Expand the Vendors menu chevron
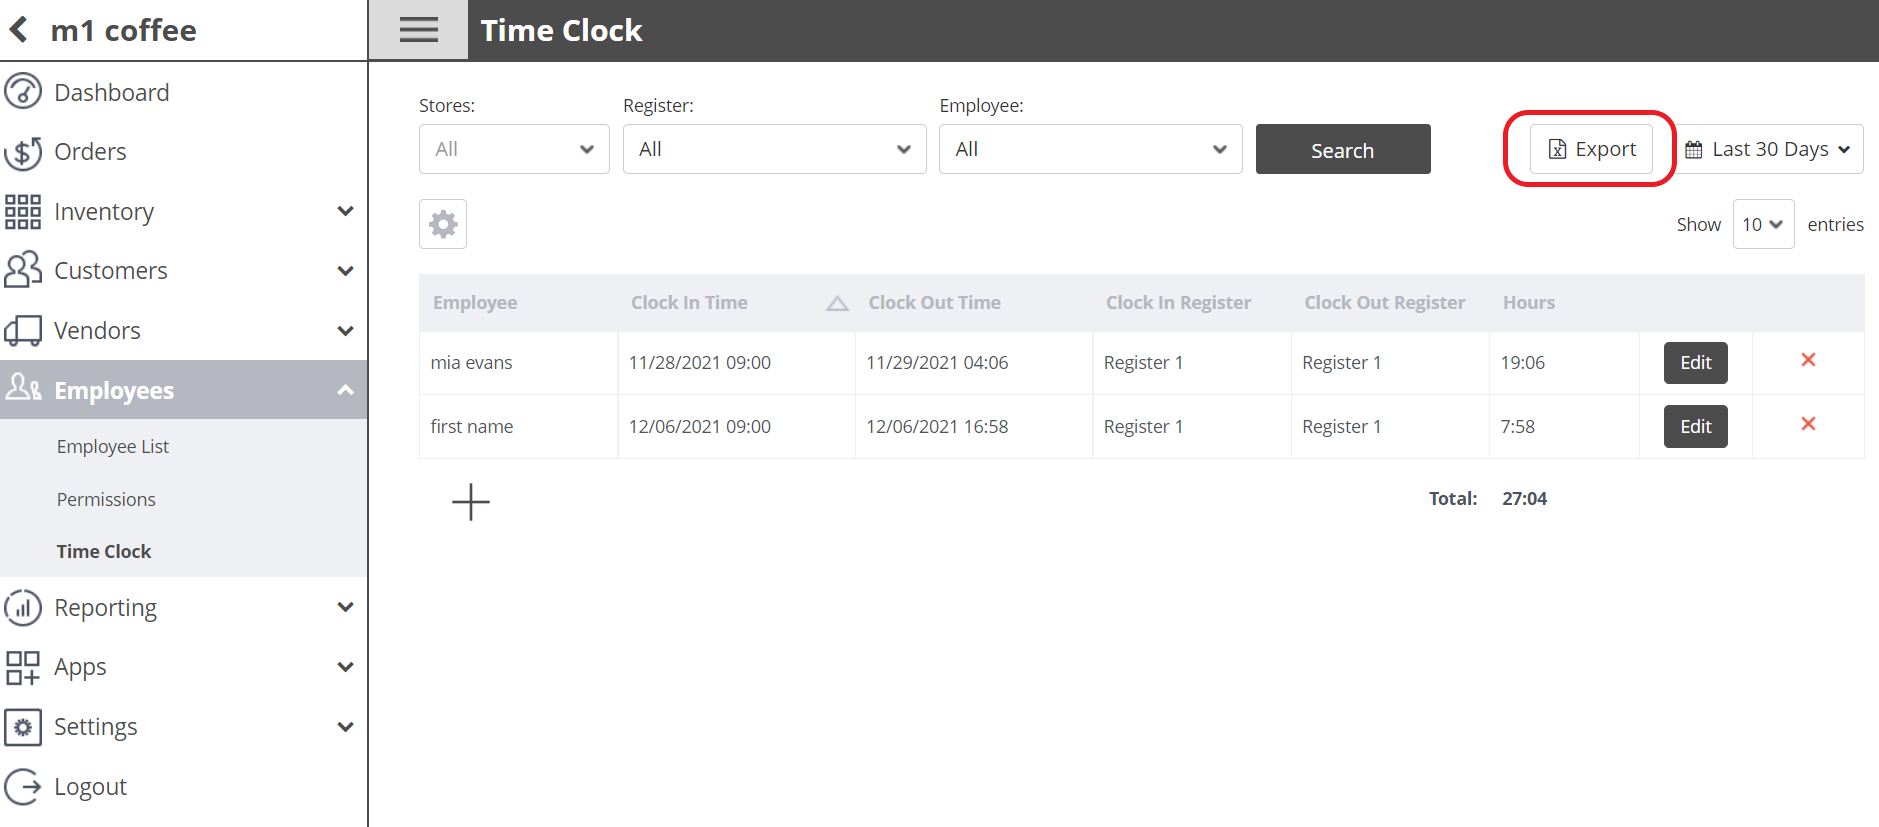 (x=345, y=331)
